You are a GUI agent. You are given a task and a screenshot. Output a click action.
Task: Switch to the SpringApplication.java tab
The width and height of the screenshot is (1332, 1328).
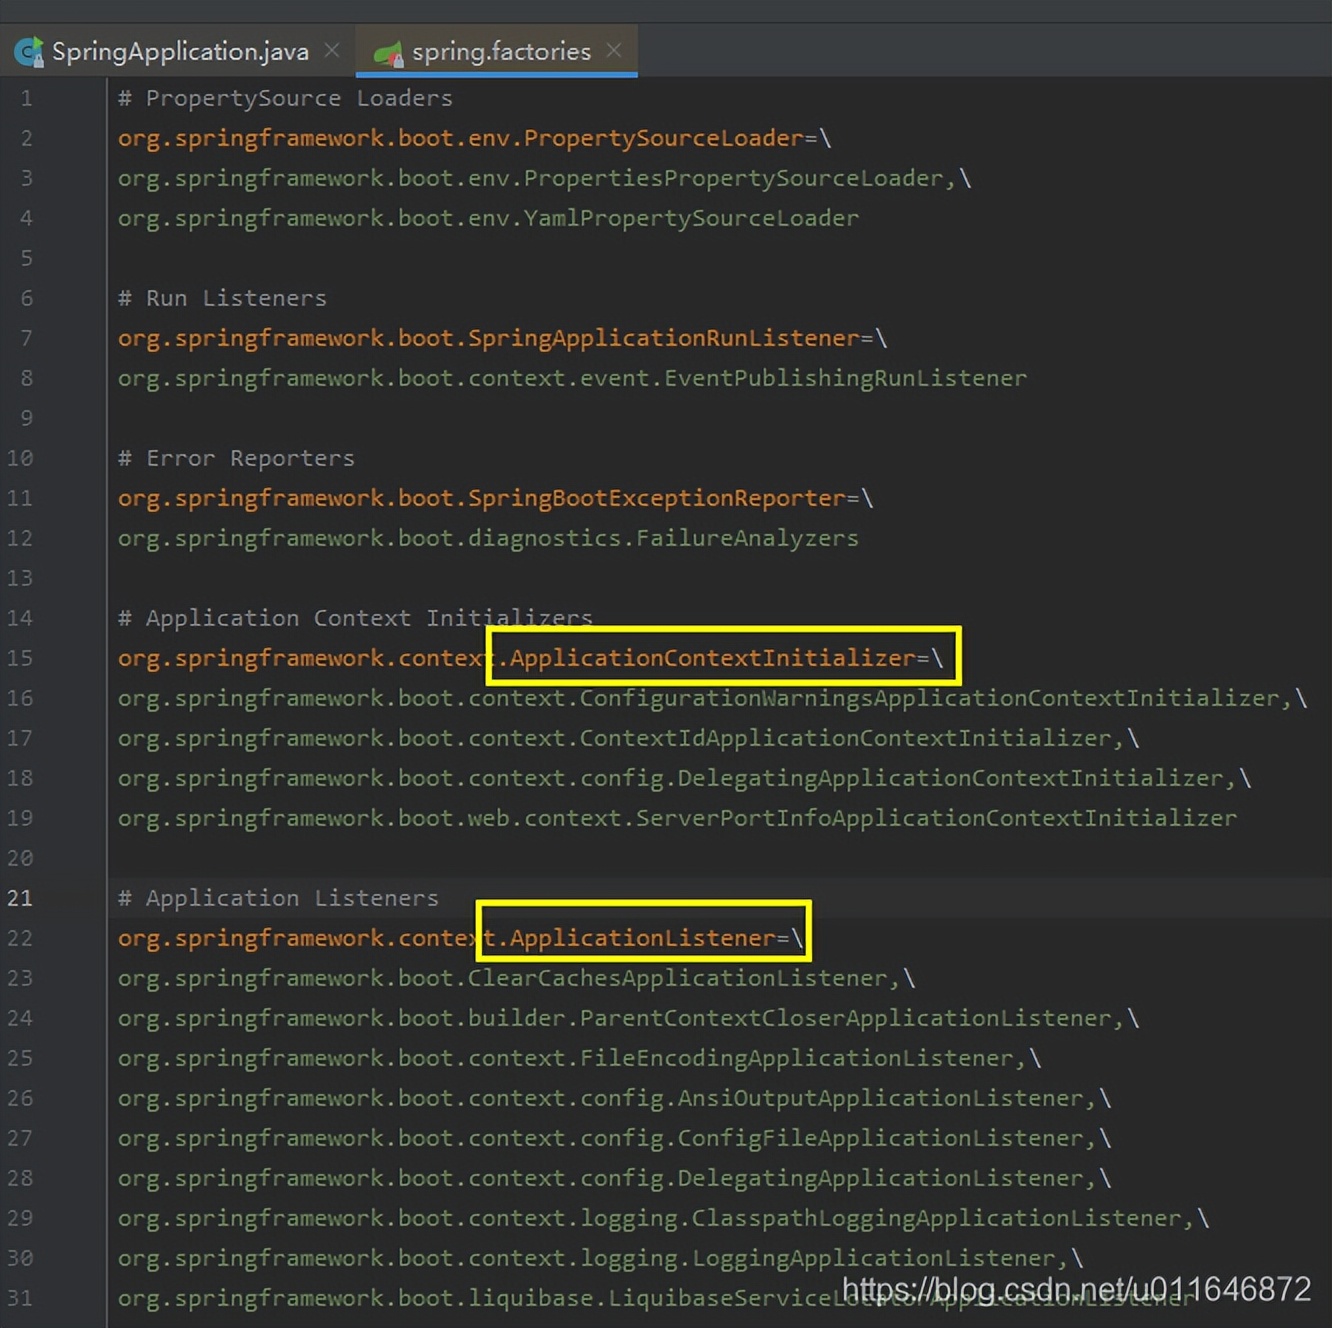point(180,51)
